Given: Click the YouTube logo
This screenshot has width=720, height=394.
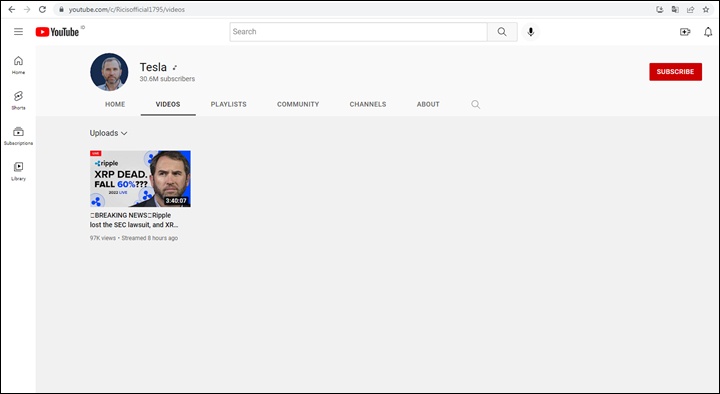Looking at the screenshot, I should click(x=57, y=32).
